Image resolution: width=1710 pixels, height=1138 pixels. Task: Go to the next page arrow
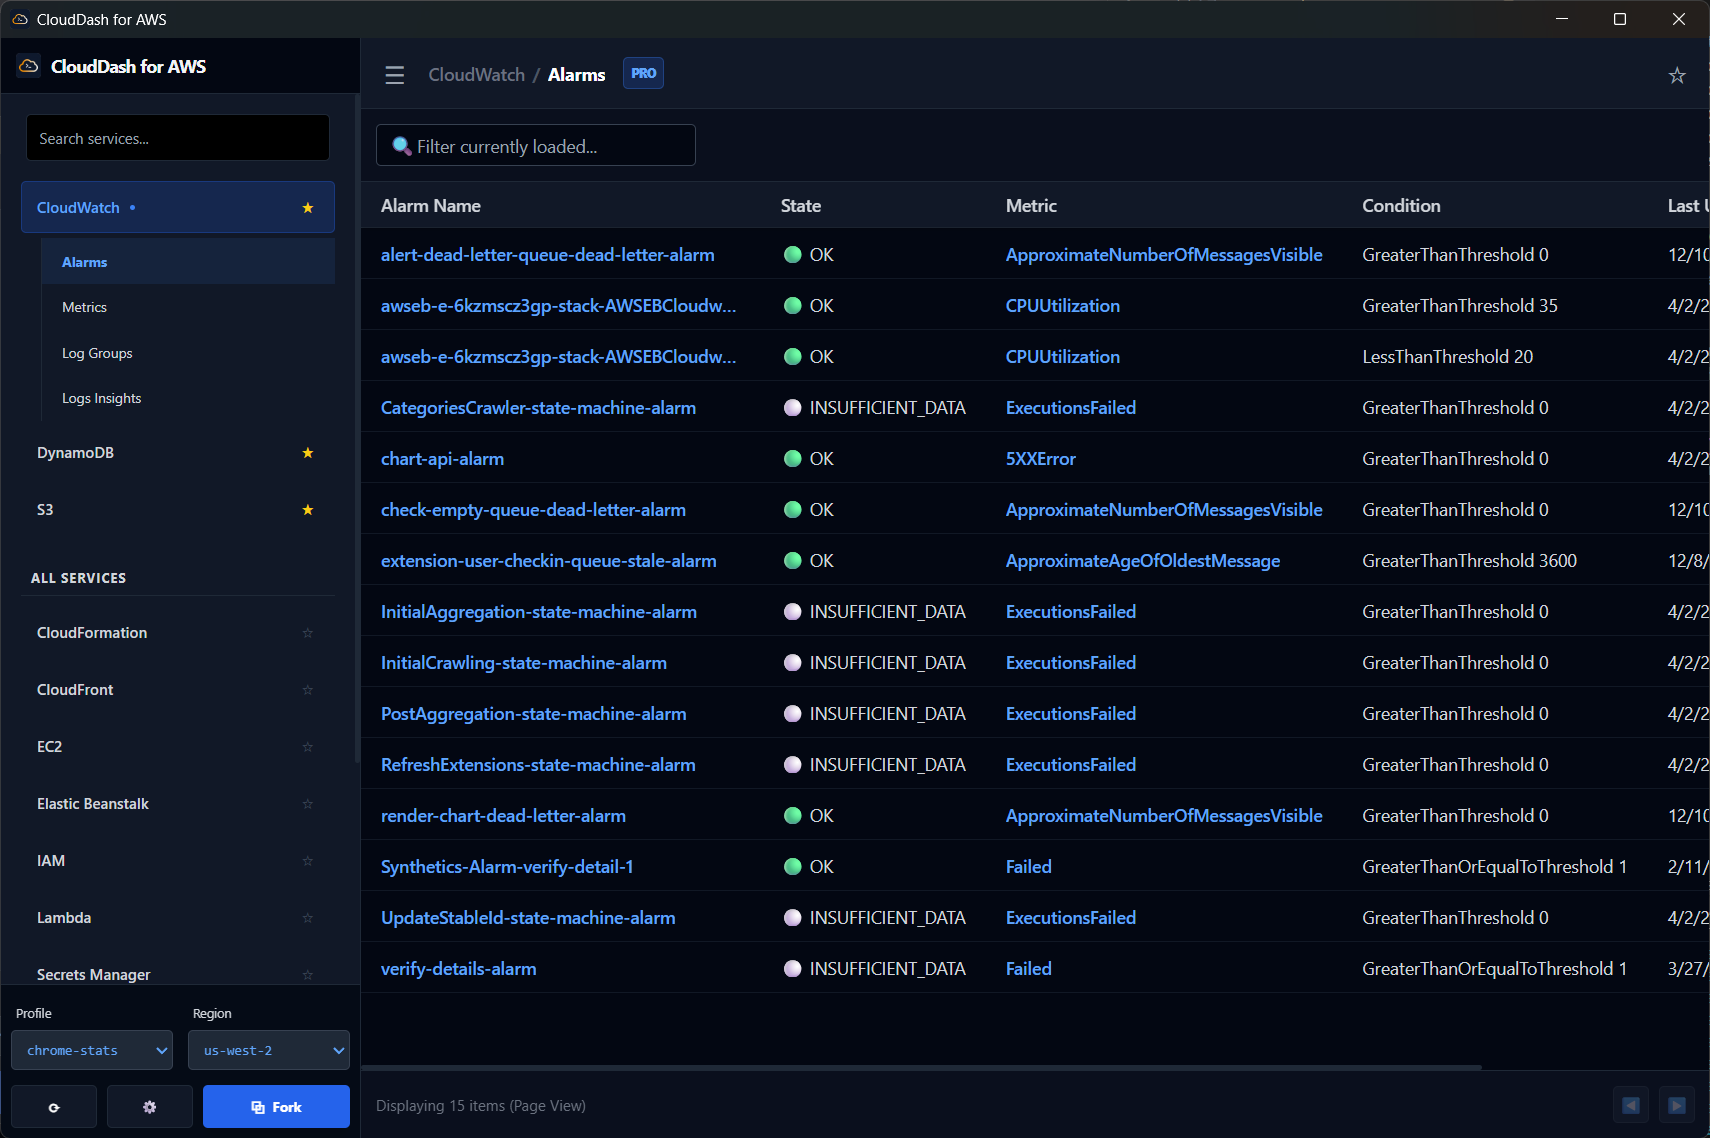[1677, 1105]
